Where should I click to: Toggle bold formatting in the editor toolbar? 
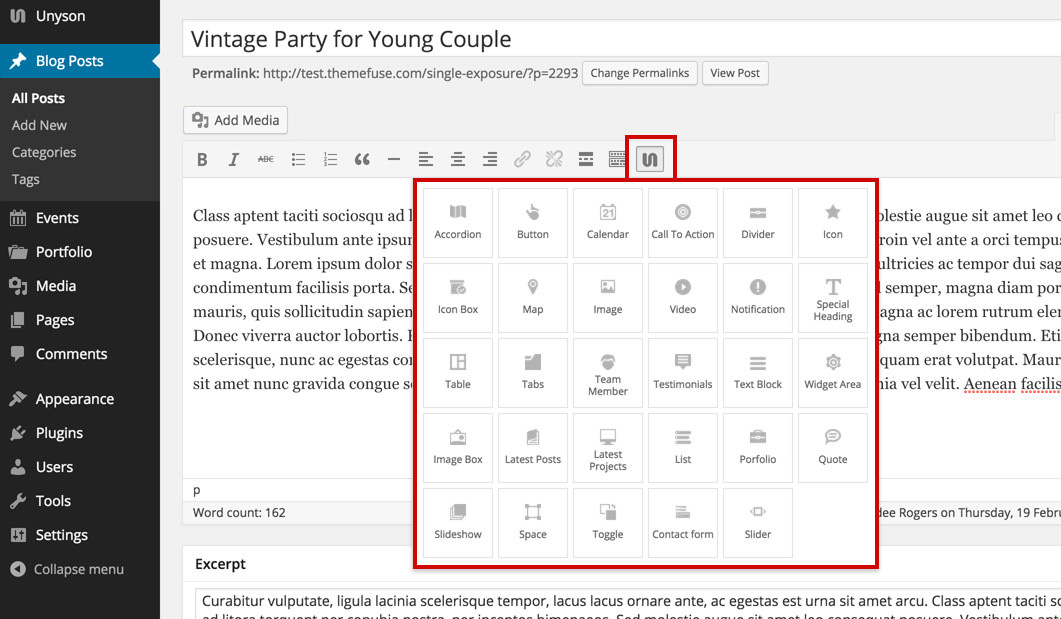tap(202, 160)
